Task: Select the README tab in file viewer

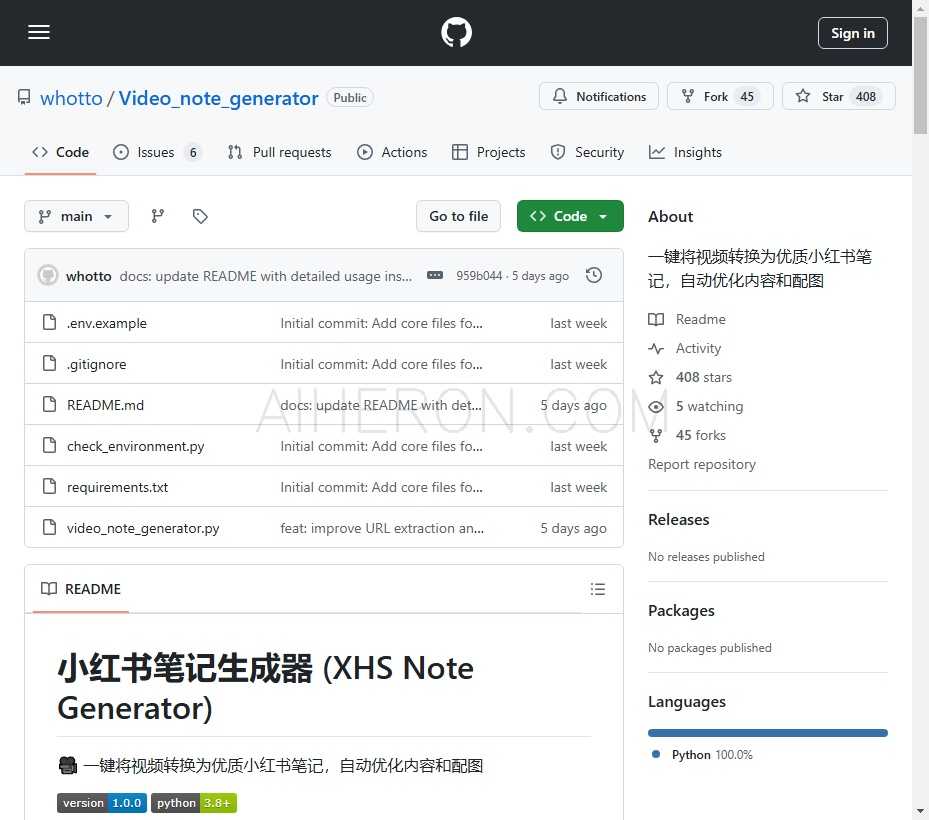Action: 81,589
